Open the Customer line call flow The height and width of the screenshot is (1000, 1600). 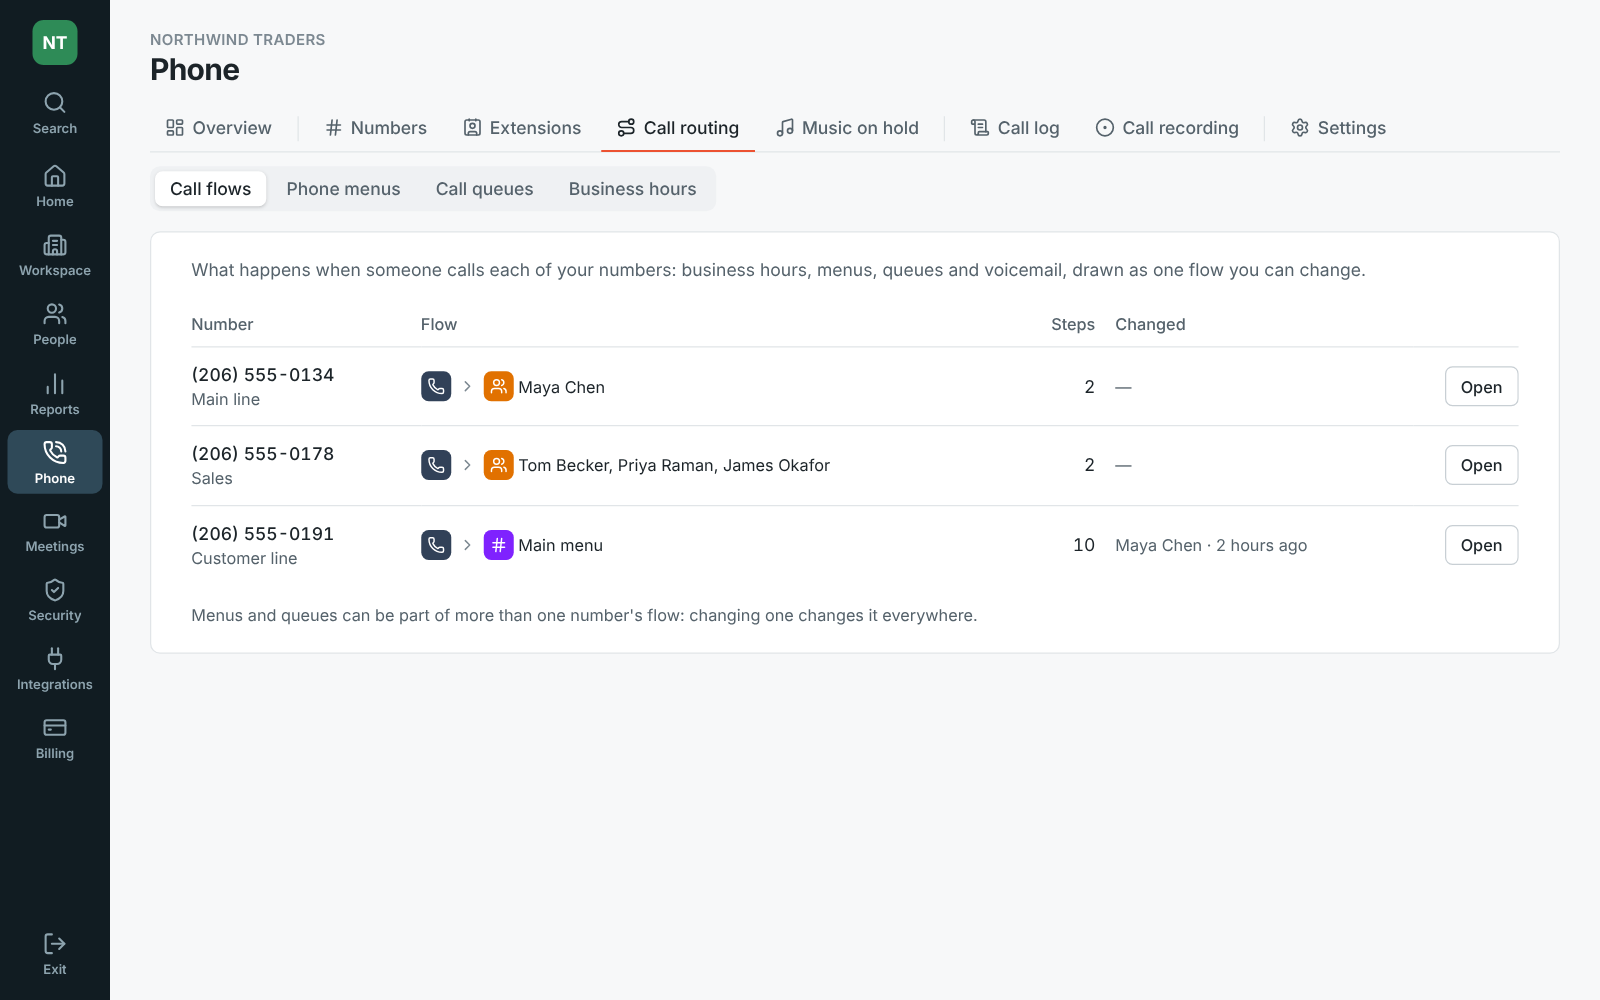pos(1481,545)
